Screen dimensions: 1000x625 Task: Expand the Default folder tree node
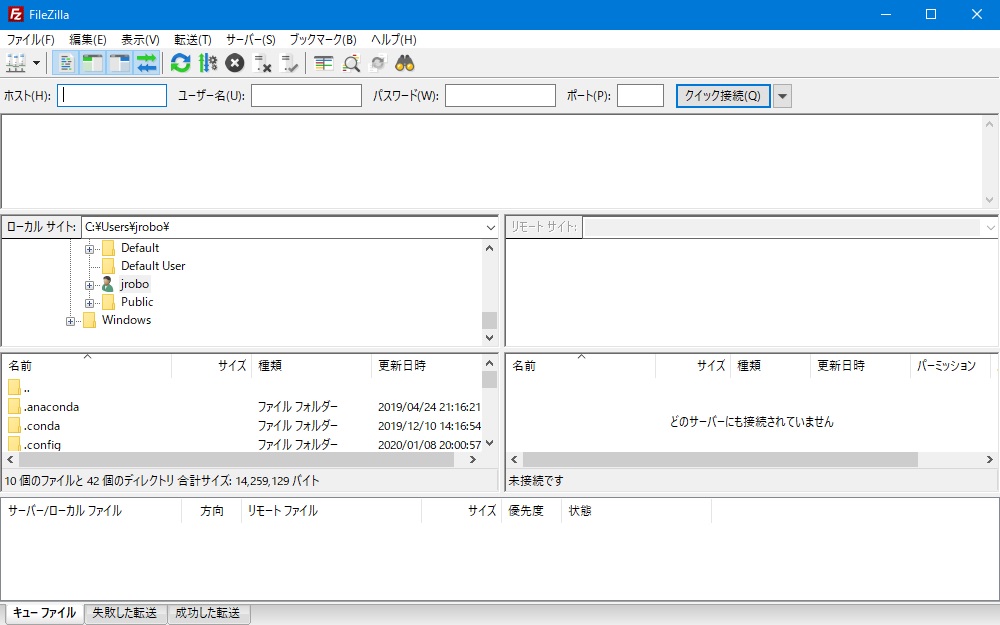pyautogui.click(x=89, y=249)
